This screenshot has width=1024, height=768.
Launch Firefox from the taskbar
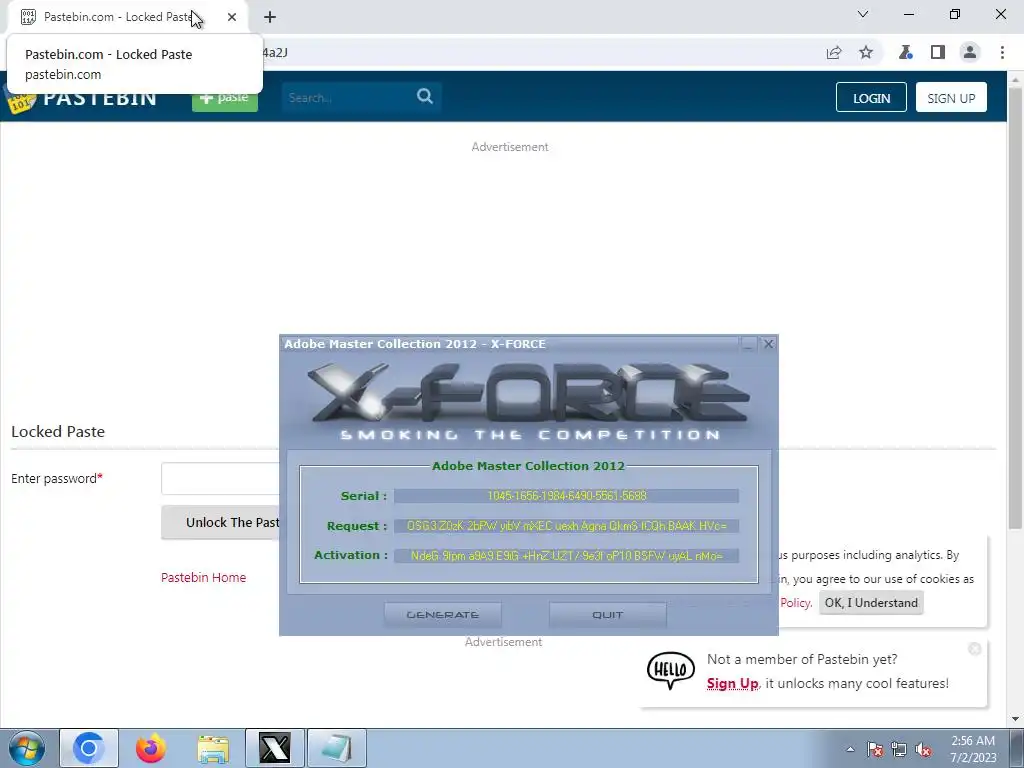(x=150, y=748)
